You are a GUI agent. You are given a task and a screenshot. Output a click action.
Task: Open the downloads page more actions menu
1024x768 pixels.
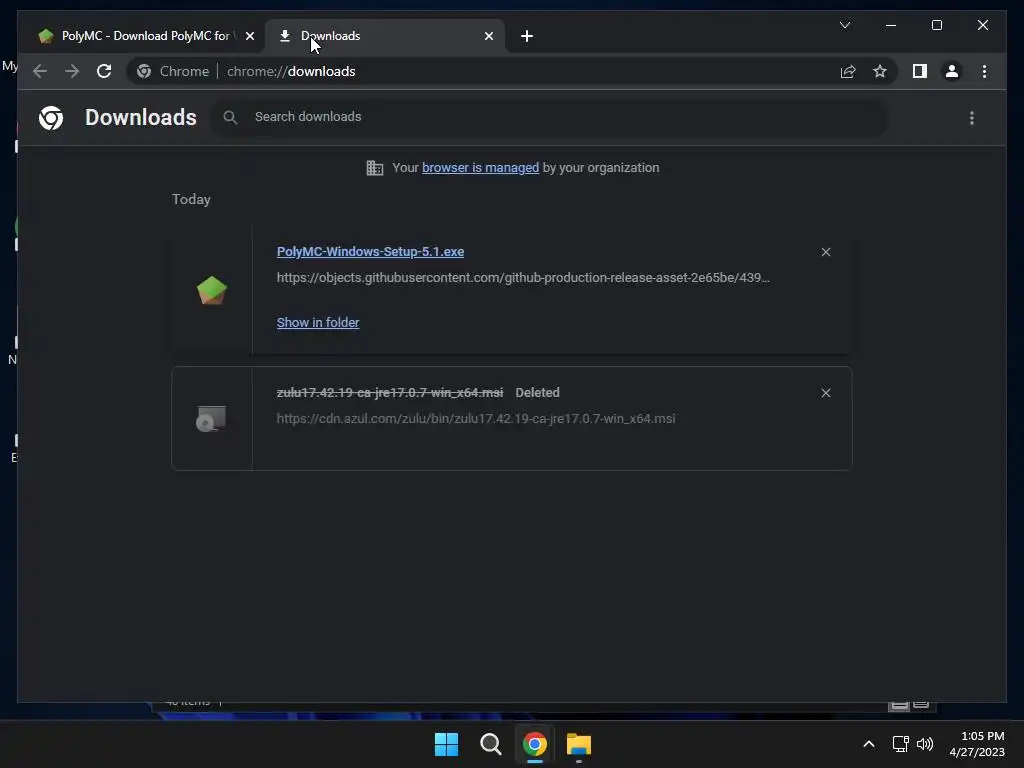[972, 118]
